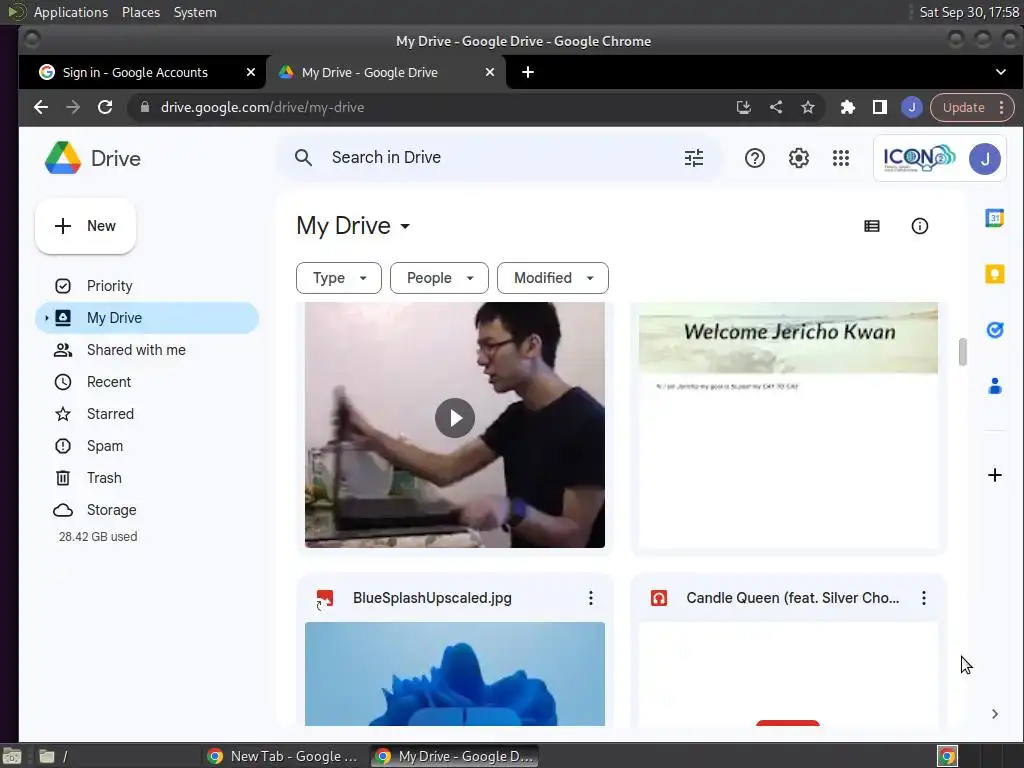The height and width of the screenshot is (768, 1024).
Task: Open the Google account avatar J in Drive
Action: pos(984,159)
